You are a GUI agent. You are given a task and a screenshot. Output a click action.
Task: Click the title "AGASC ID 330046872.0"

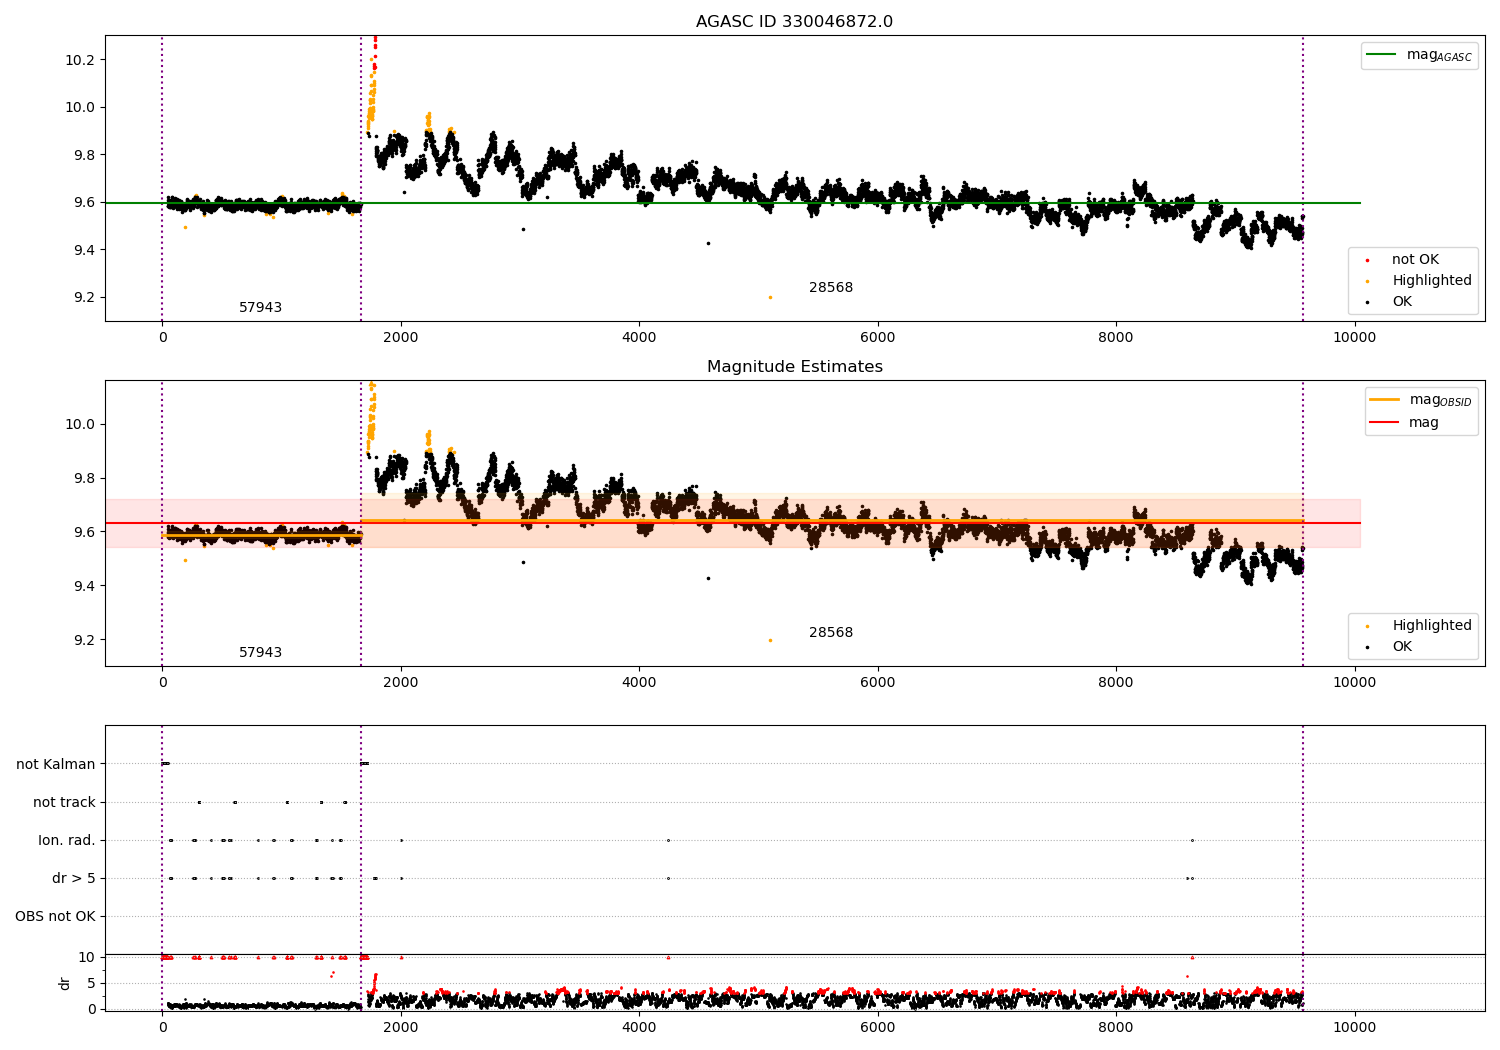point(794,21)
